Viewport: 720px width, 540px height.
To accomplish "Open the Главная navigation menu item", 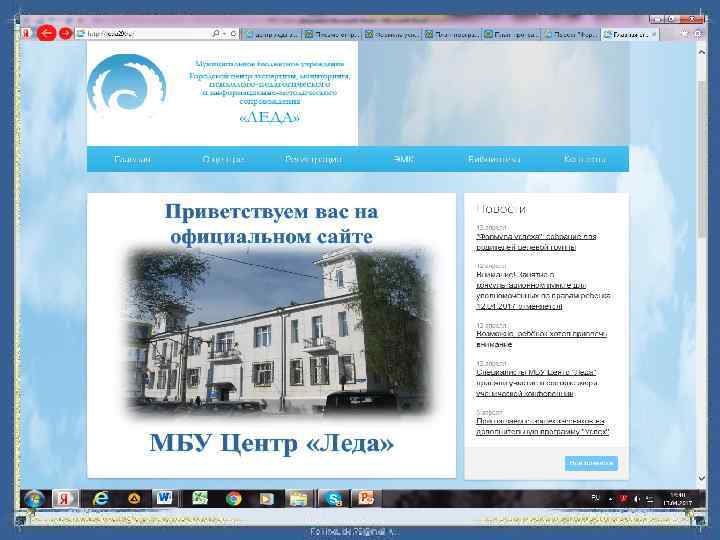I will click(x=132, y=159).
